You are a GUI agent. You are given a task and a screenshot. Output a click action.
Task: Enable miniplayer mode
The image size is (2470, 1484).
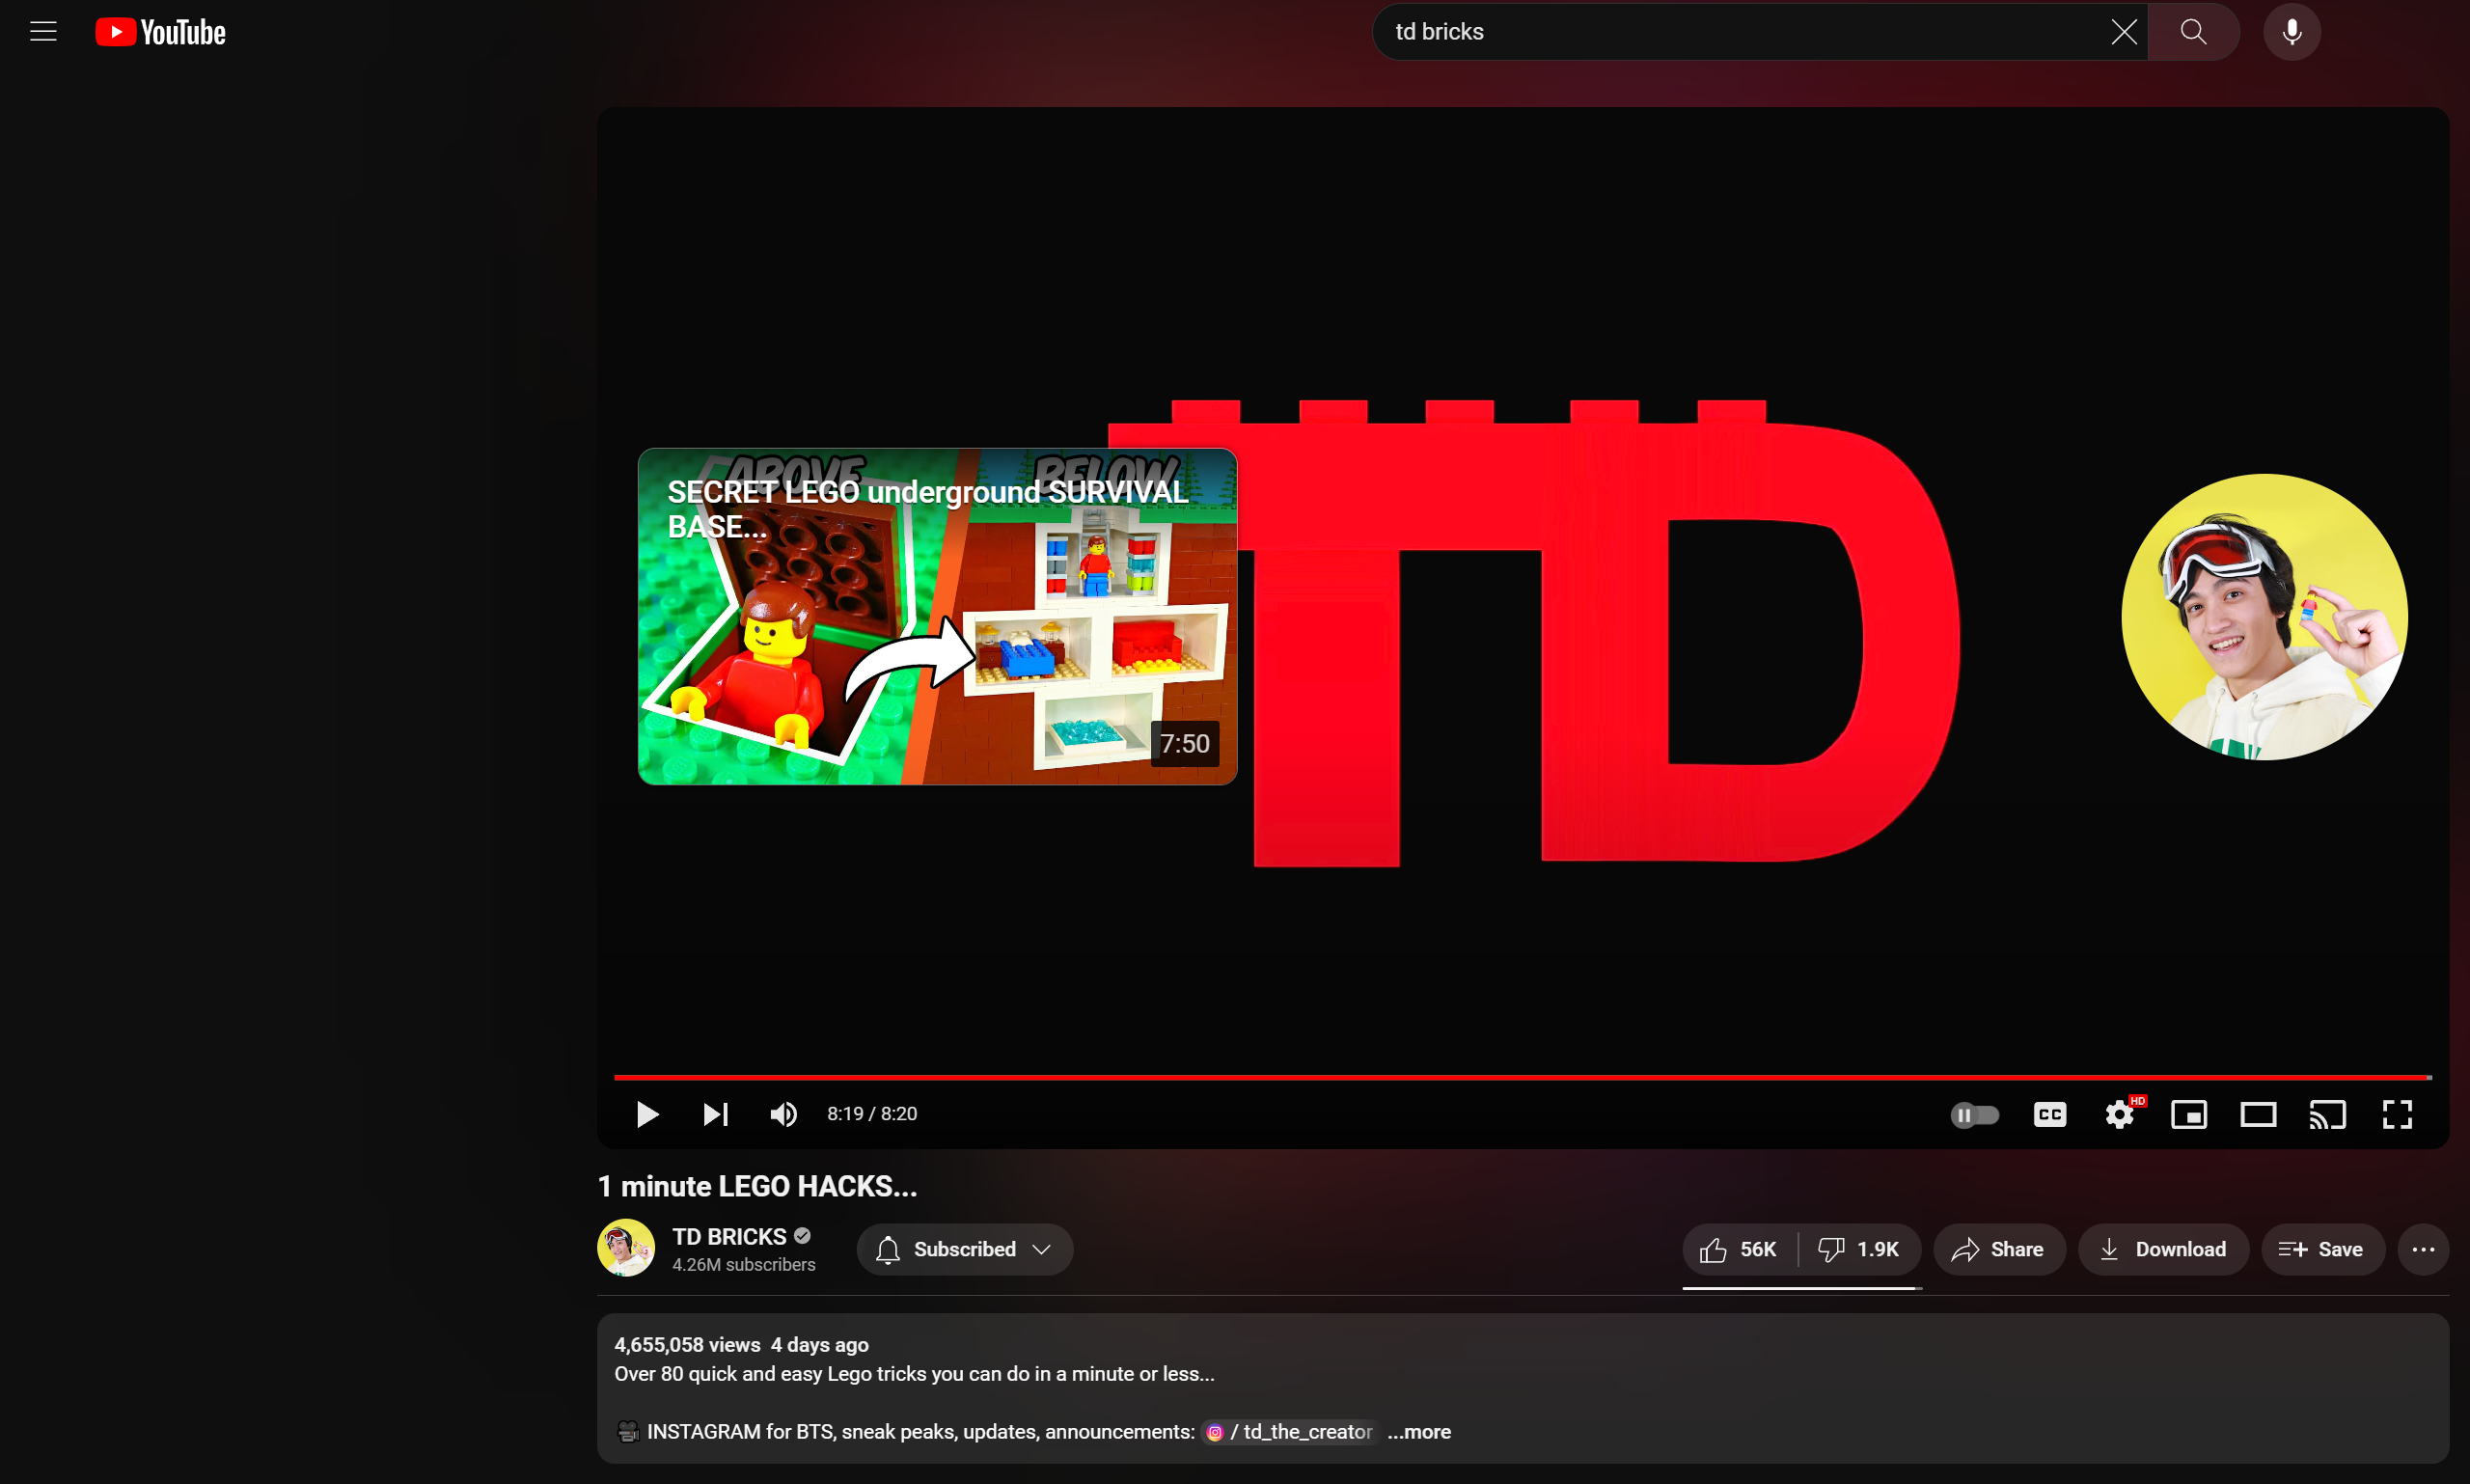[2189, 1114]
